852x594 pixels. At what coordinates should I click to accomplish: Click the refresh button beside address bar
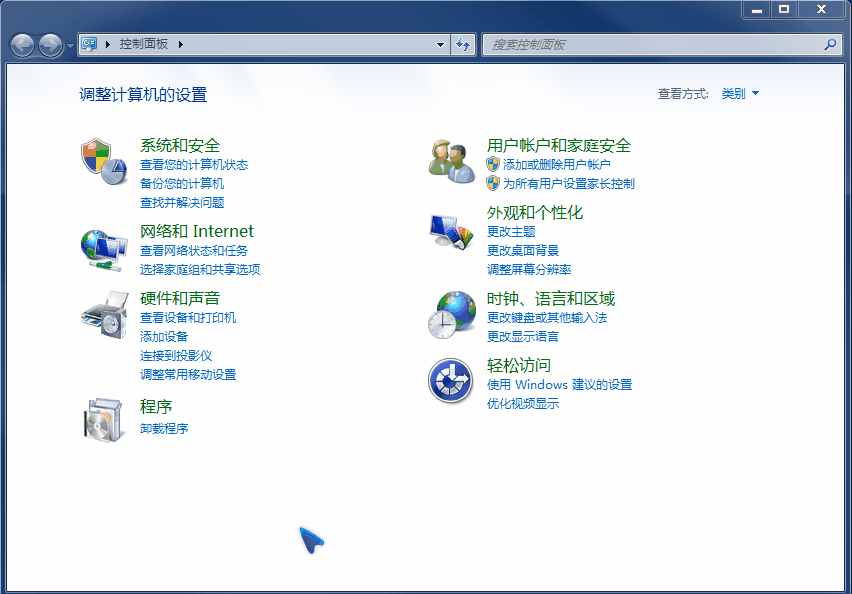pyautogui.click(x=463, y=45)
